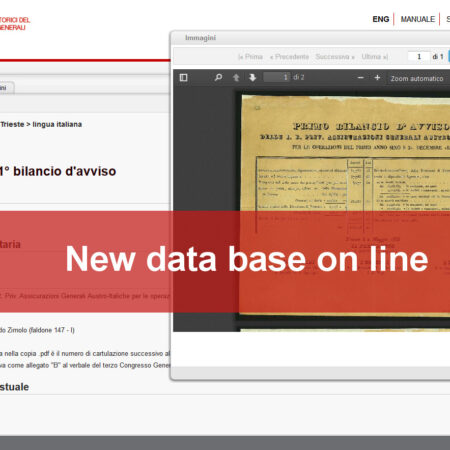Select the image number field showing 1
Image resolution: width=450 pixels, height=450 pixels.
(x=418, y=57)
